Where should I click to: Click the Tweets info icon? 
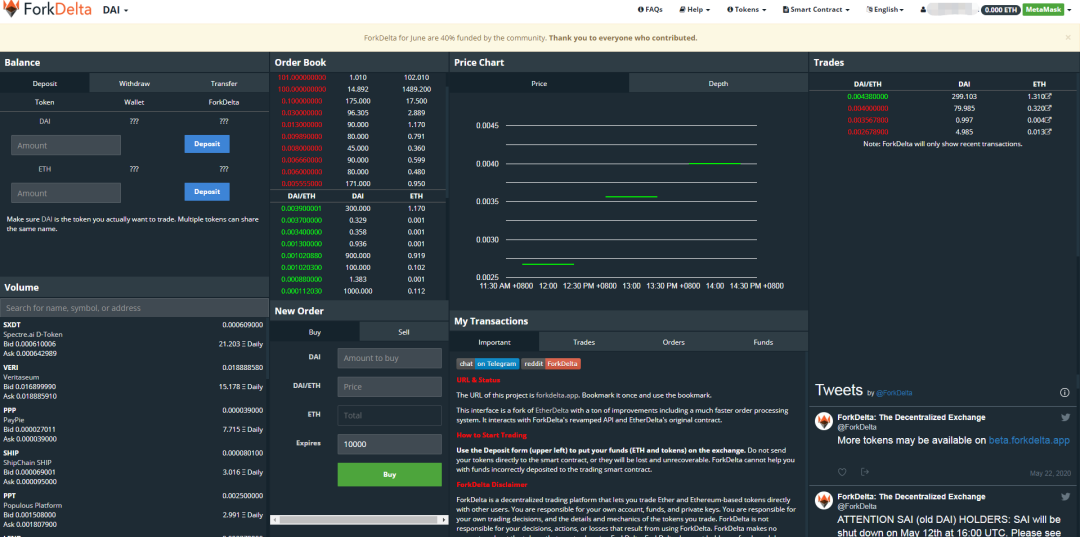1064,393
